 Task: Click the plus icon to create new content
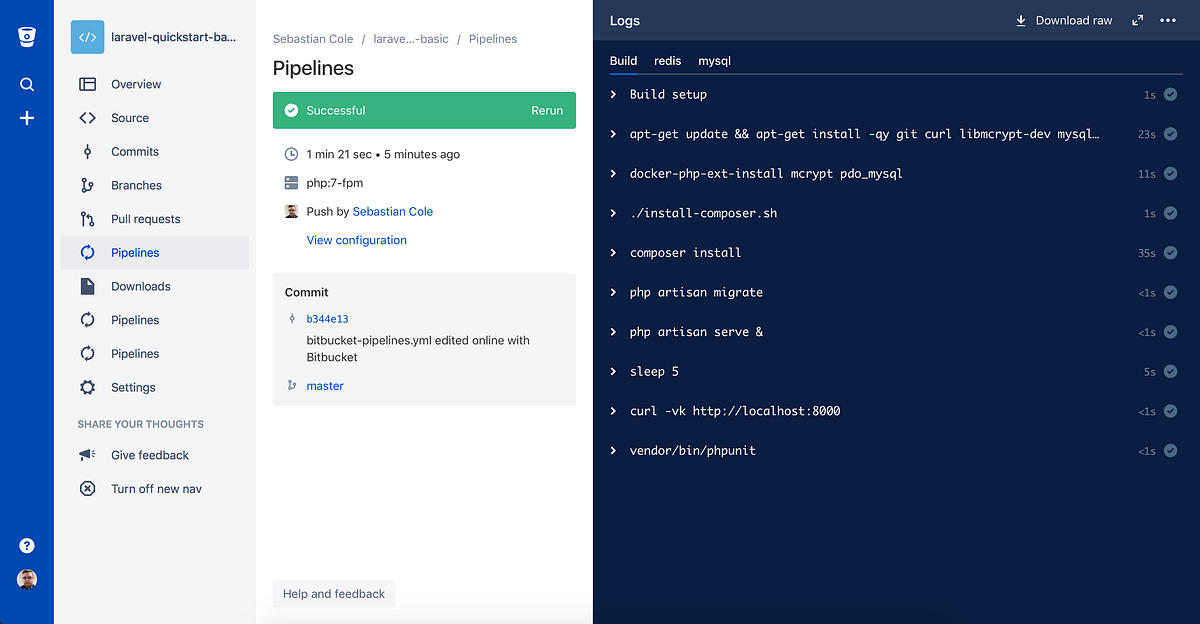tap(26, 117)
